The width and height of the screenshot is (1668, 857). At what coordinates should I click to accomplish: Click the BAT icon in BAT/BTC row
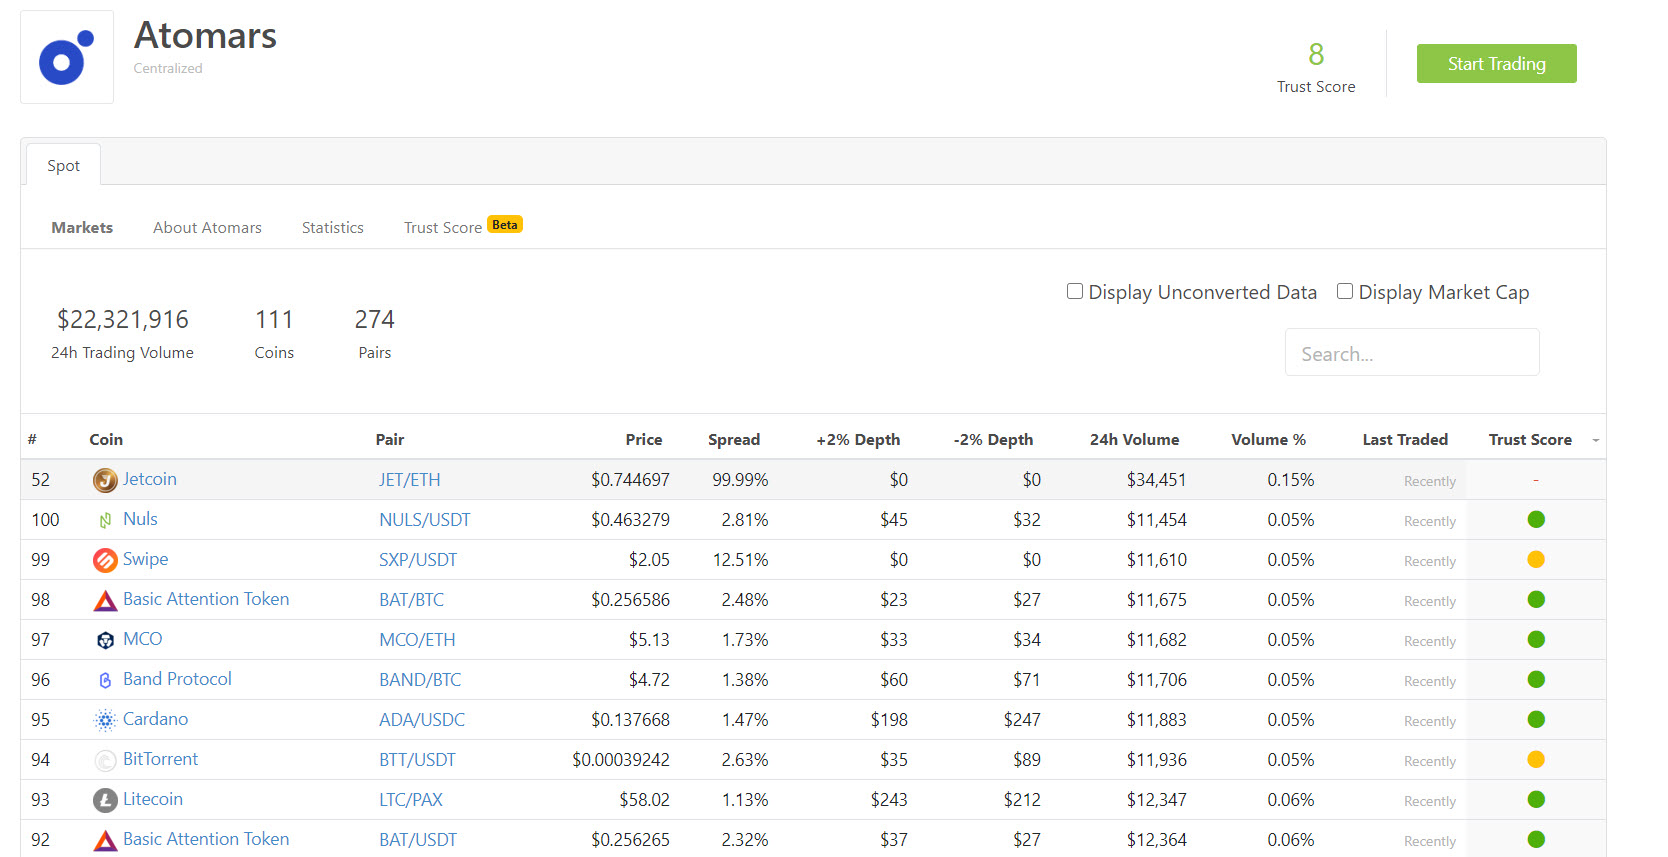point(105,600)
